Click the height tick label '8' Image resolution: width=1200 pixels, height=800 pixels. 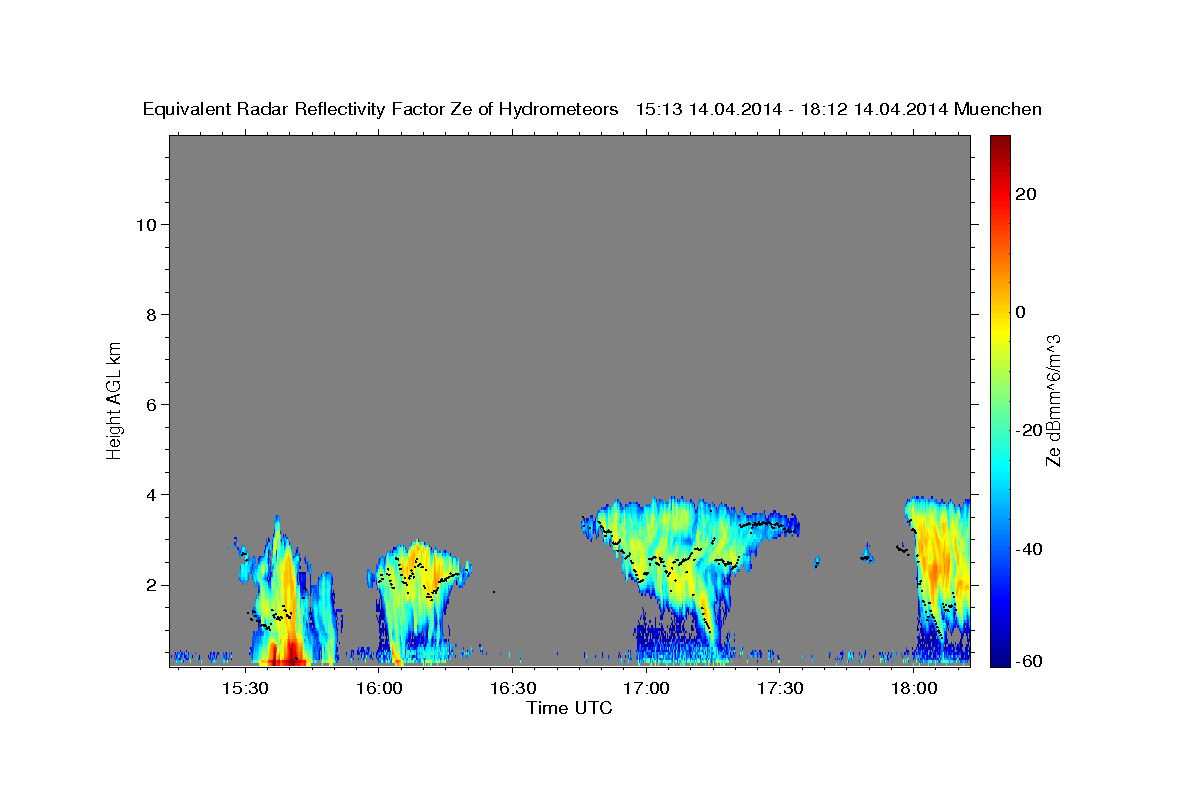pyautogui.click(x=149, y=314)
